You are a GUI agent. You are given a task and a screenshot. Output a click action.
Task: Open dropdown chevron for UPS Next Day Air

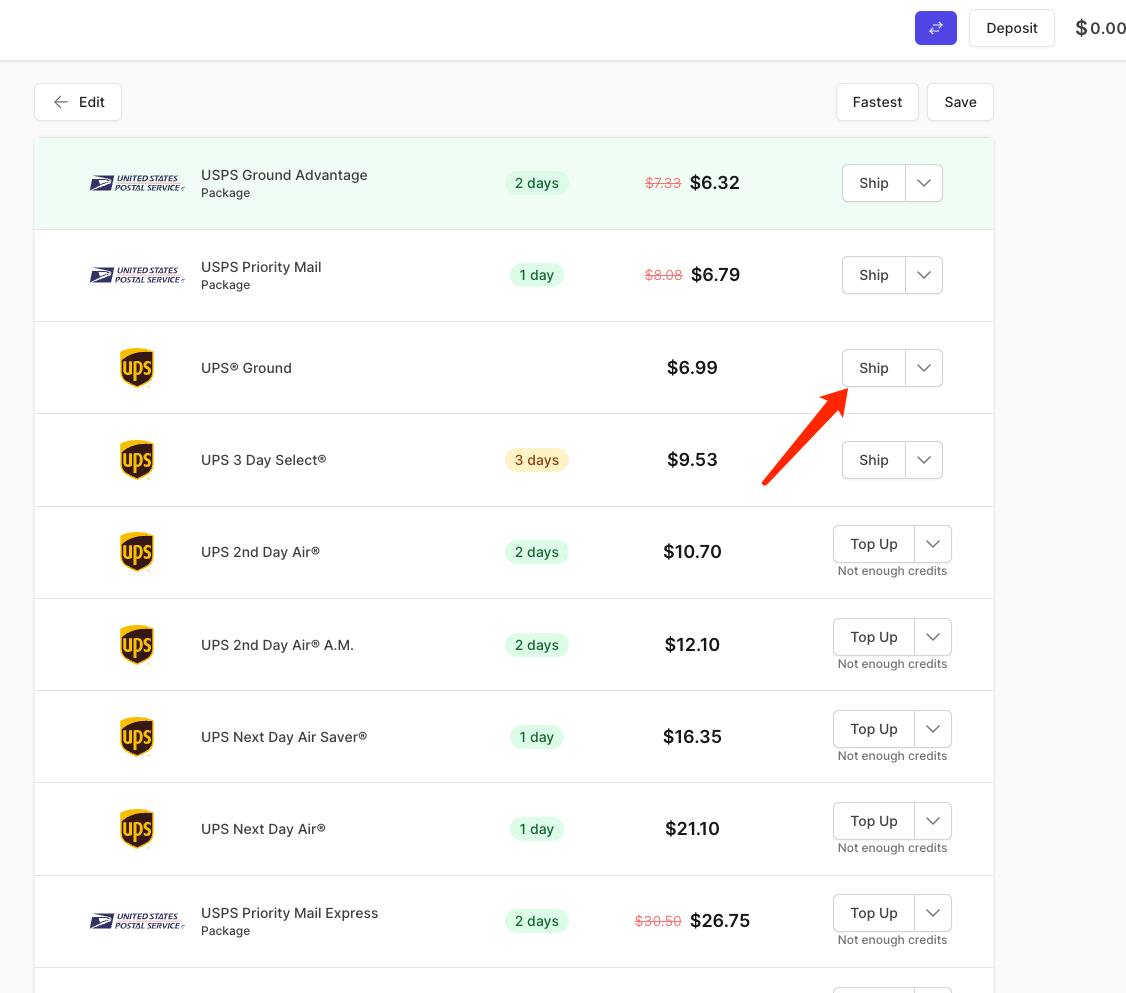[x=933, y=821]
